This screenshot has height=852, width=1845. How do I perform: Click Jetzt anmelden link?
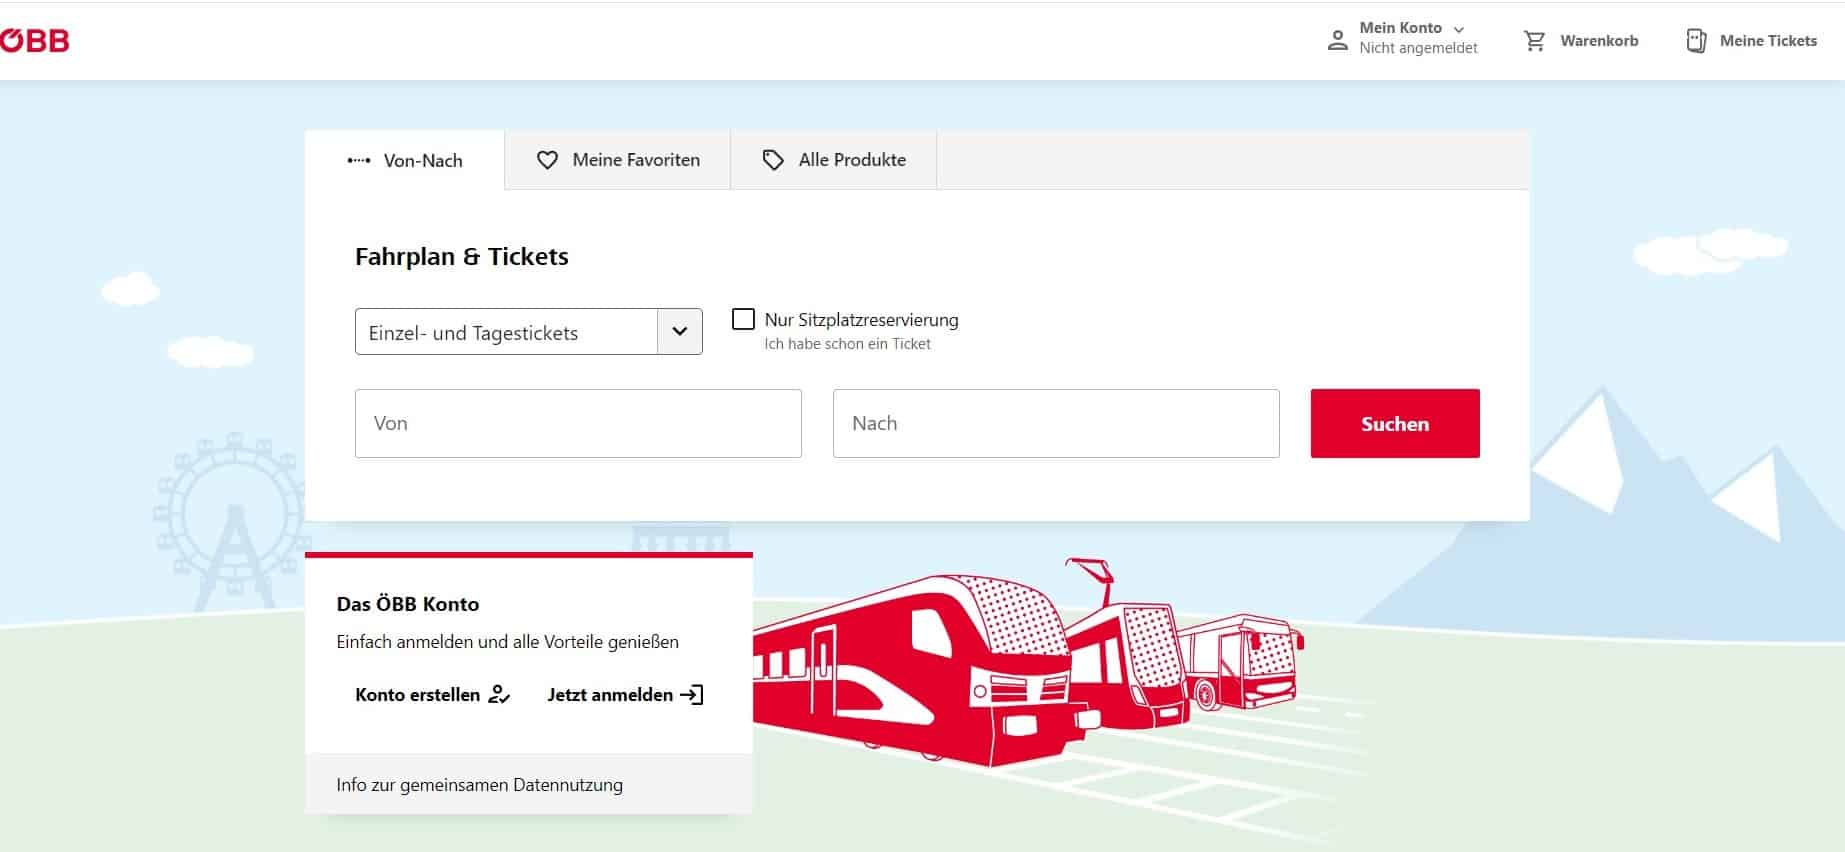(626, 695)
